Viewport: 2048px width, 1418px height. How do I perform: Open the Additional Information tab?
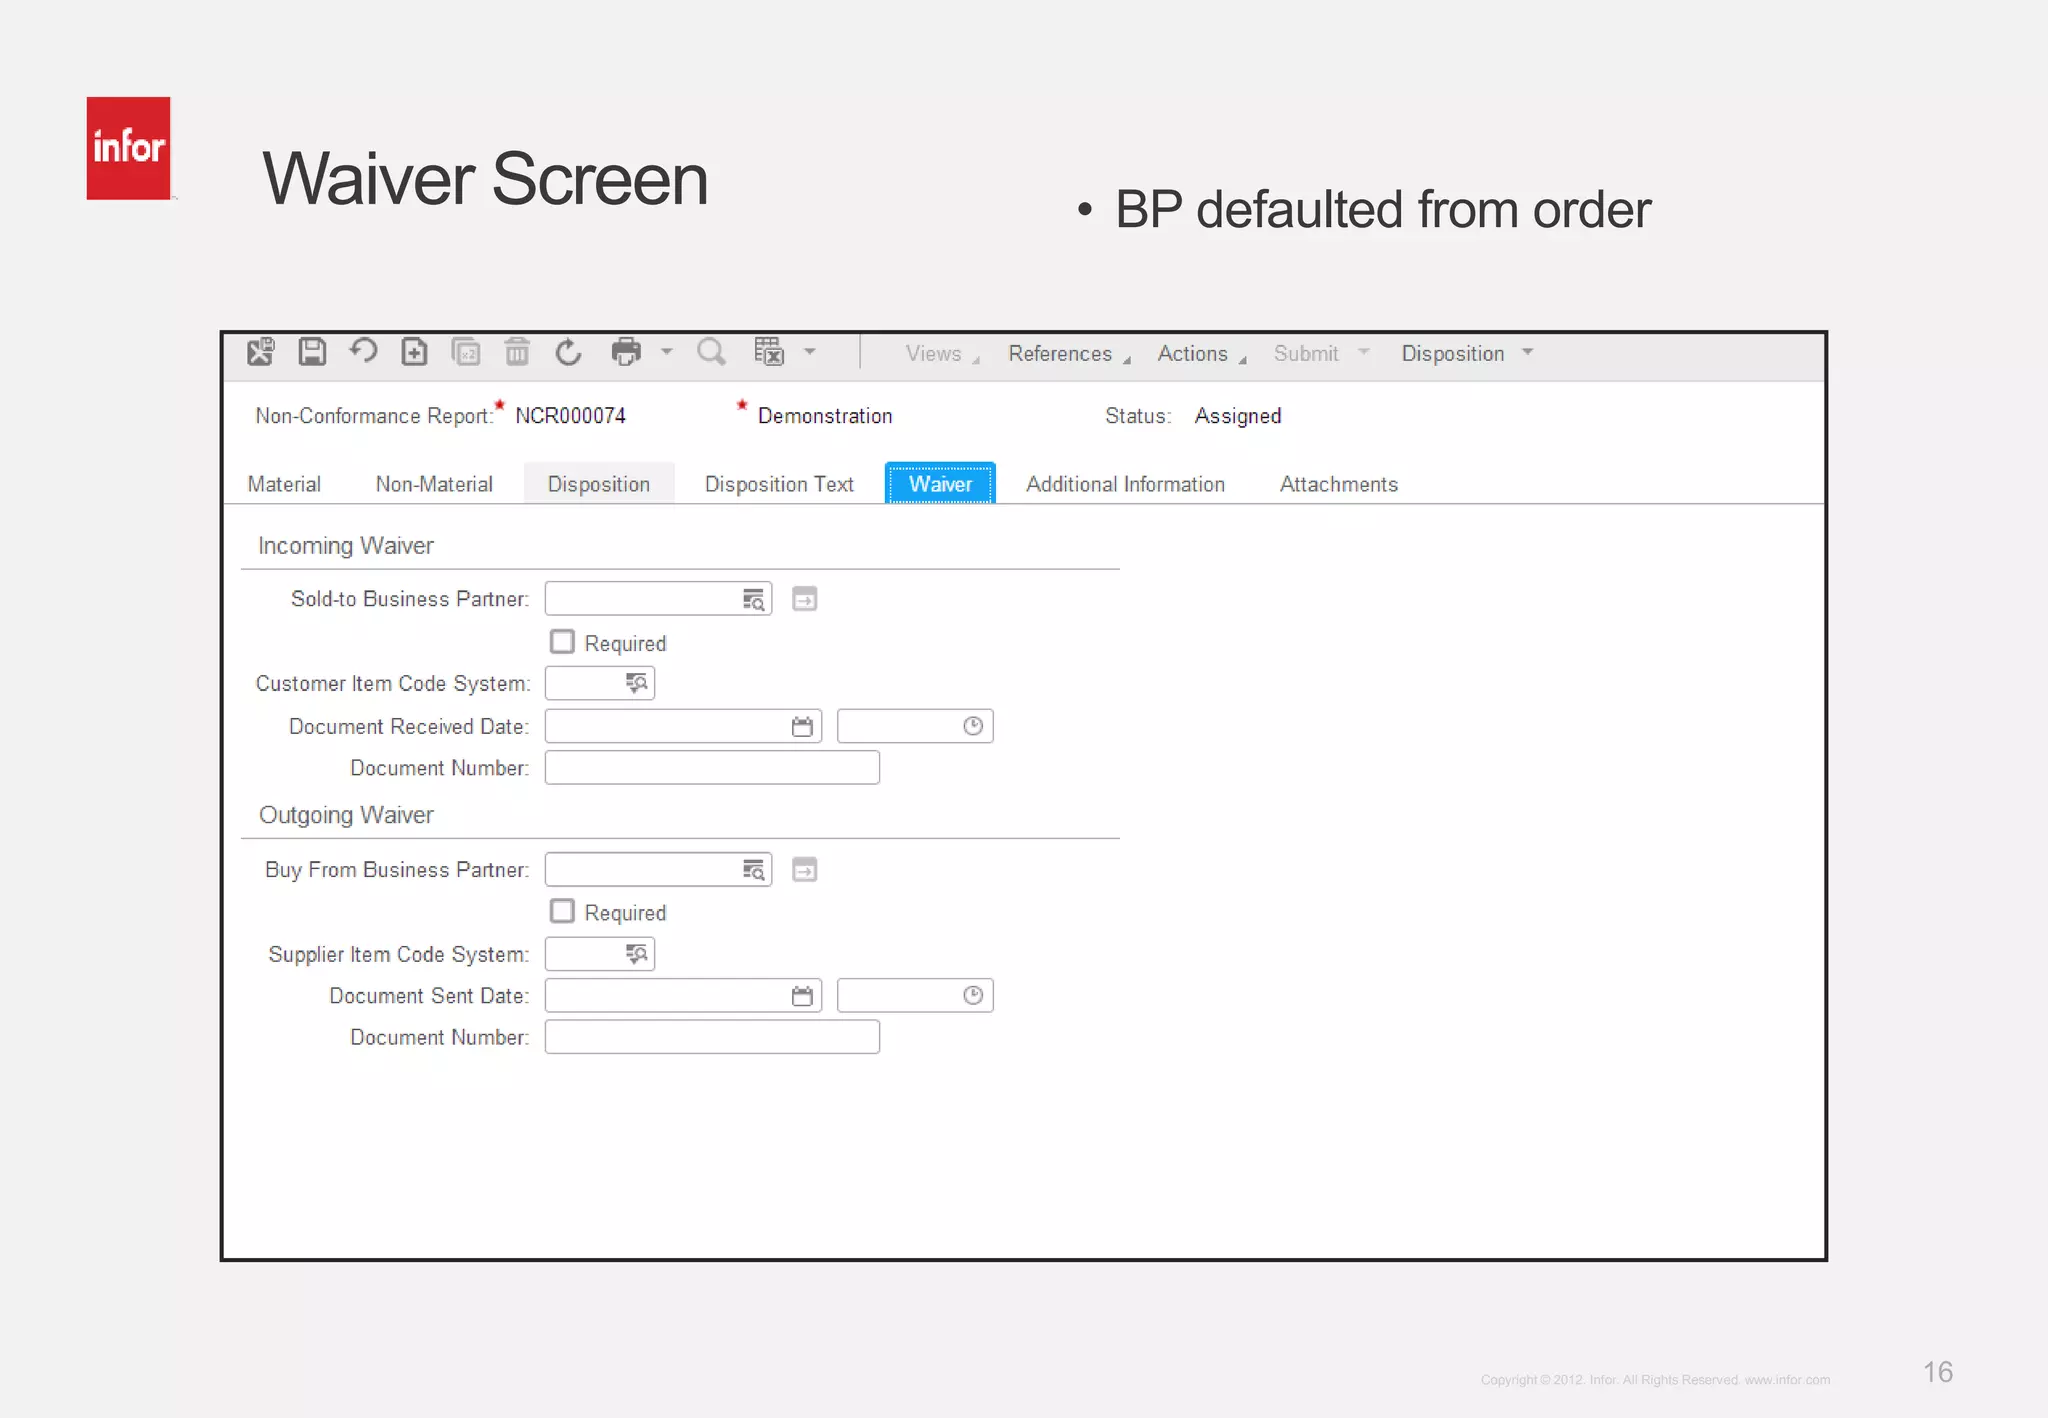pos(1125,485)
